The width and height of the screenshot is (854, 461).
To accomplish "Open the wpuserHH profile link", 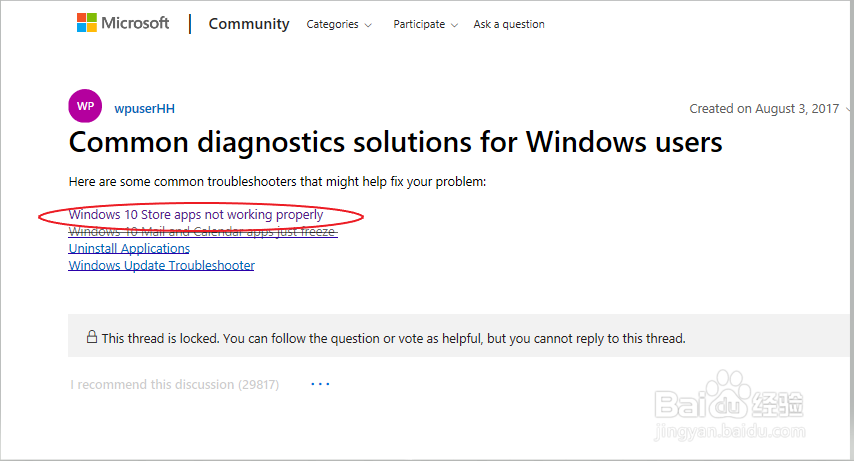I will coord(145,108).
